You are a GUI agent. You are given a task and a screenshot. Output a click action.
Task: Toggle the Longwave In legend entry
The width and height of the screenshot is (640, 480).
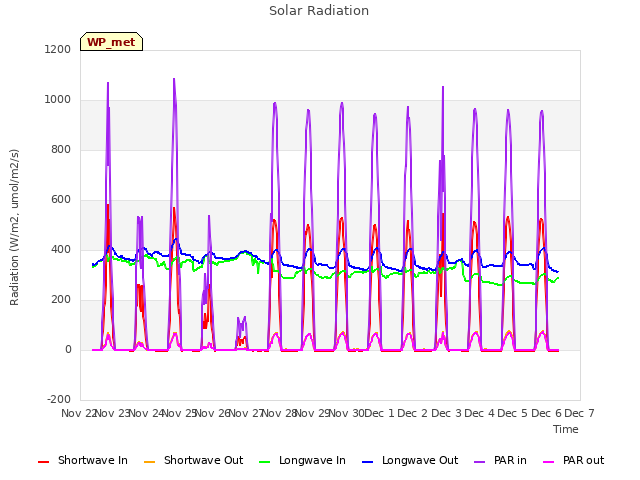pyautogui.click(x=302, y=460)
